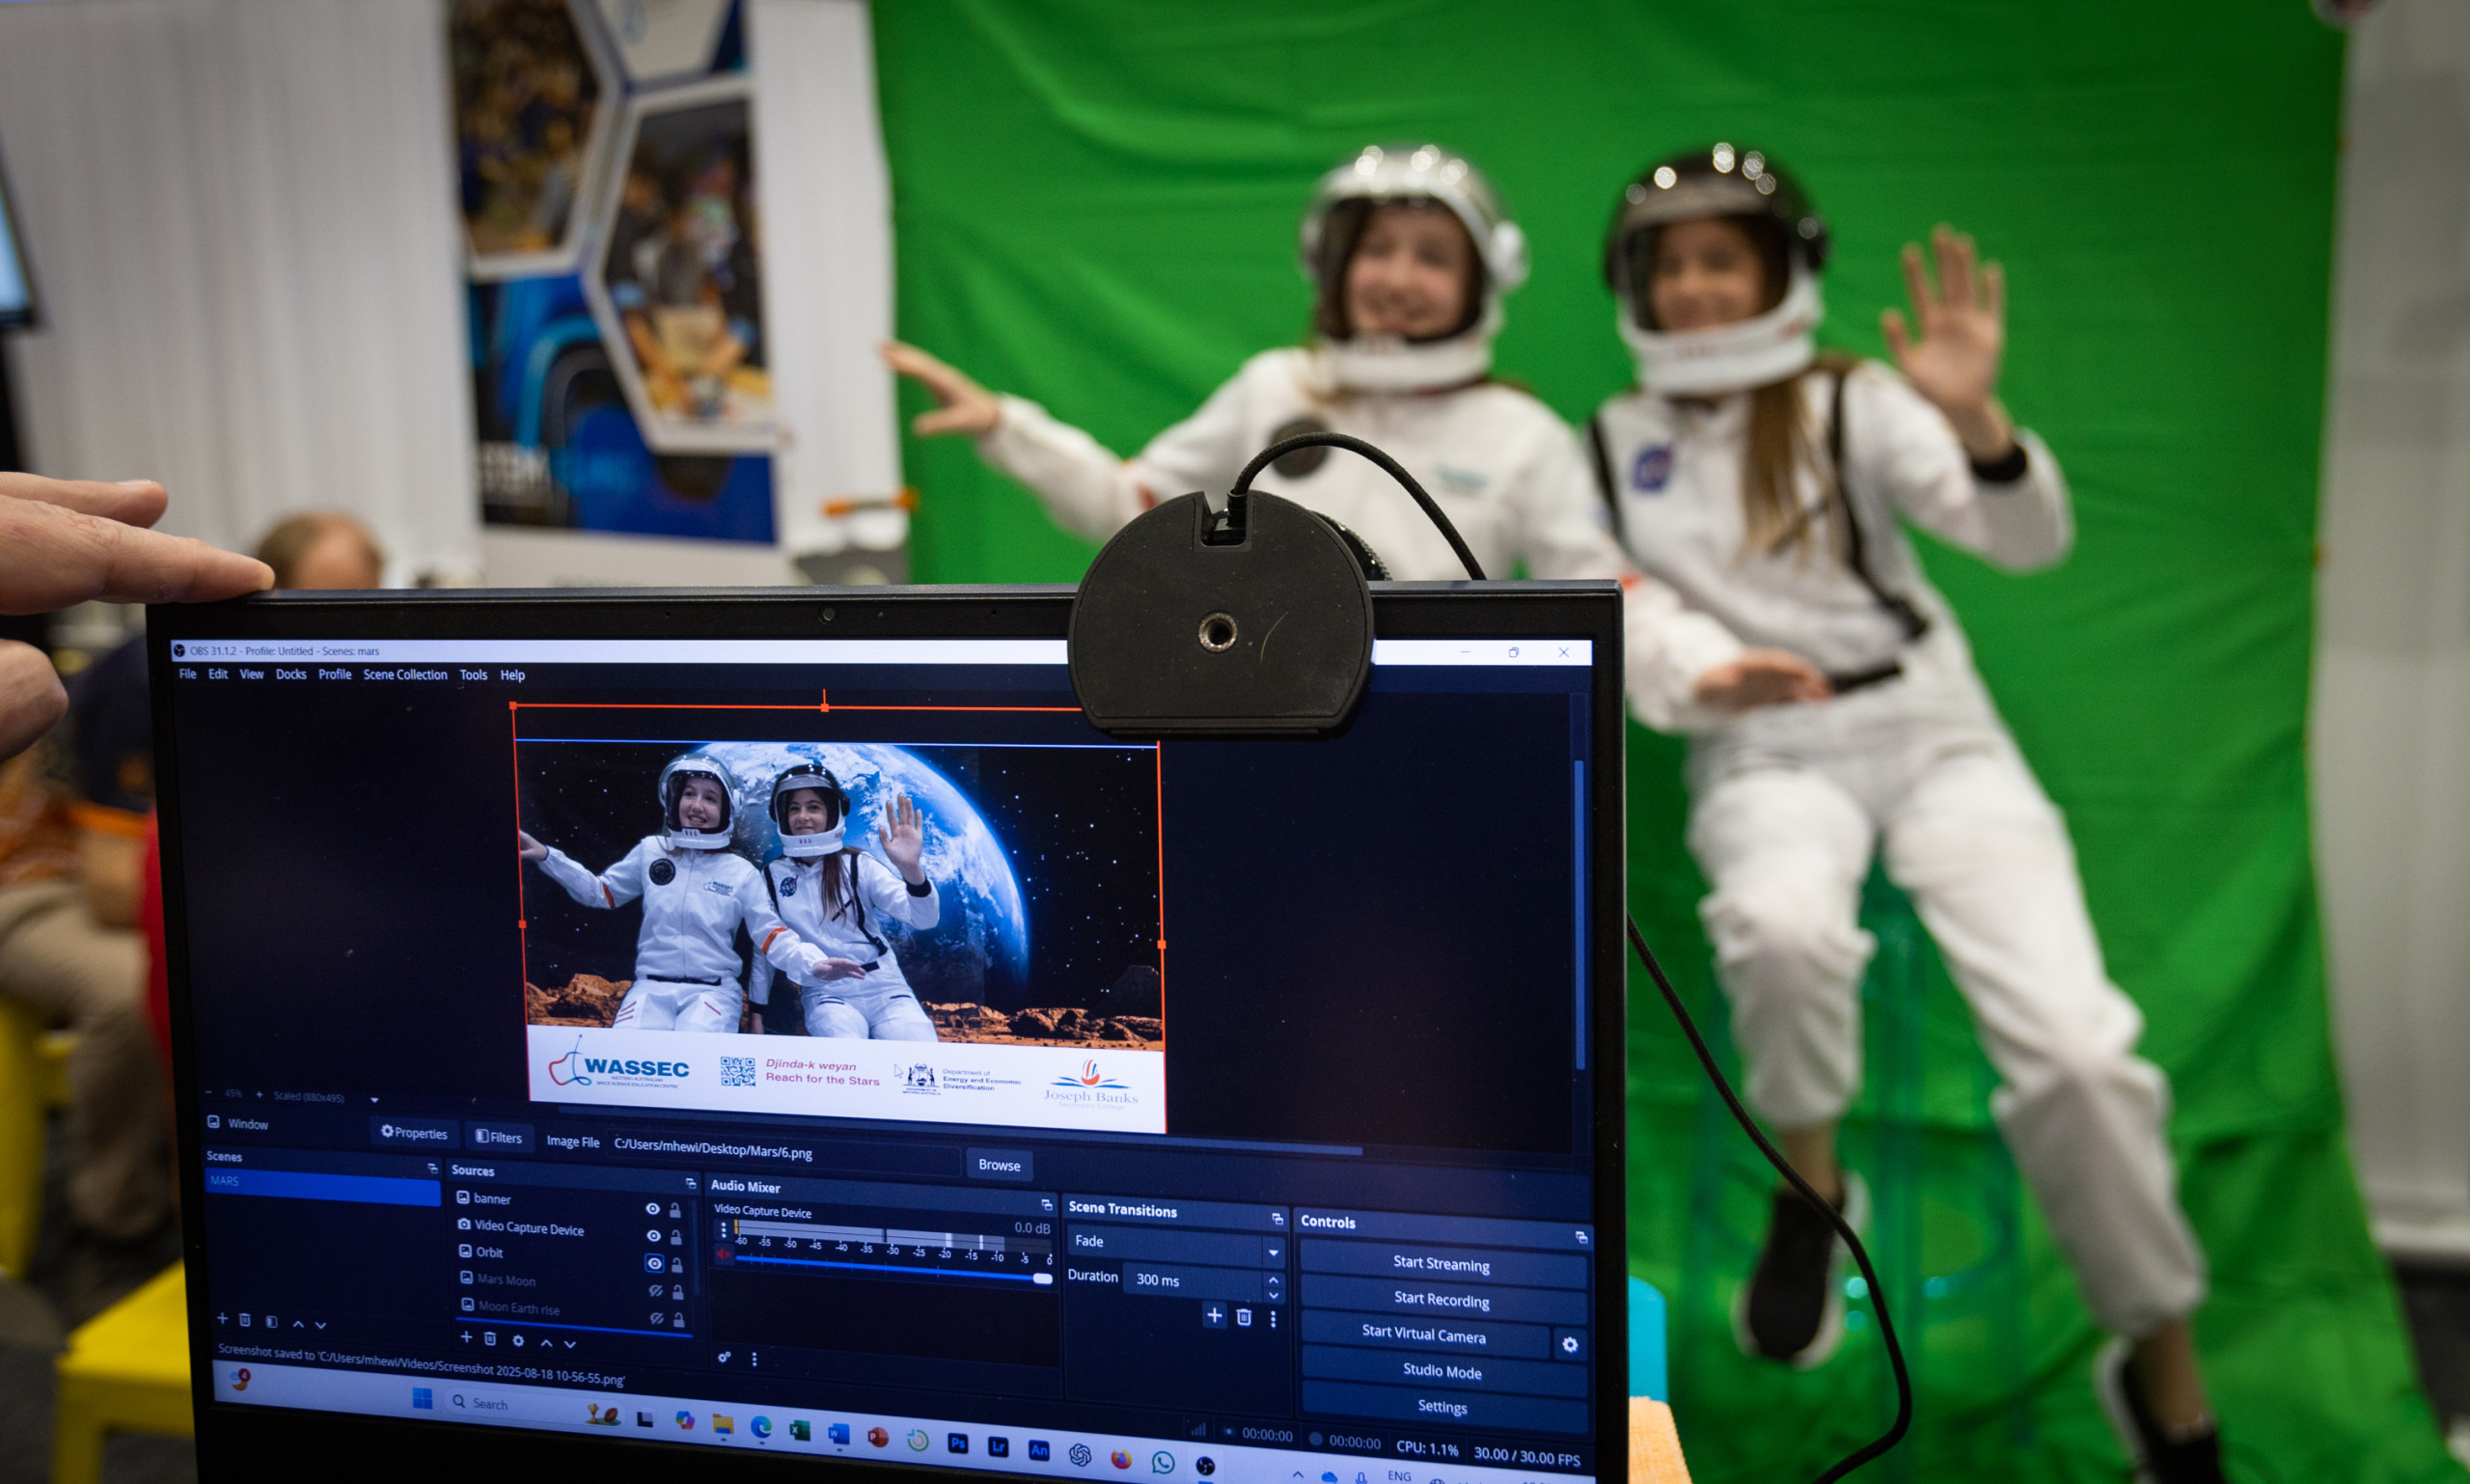The width and height of the screenshot is (2470, 1484).
Task: Open virtual camera settings gear icon
Action: (x=1569, y=1344)
